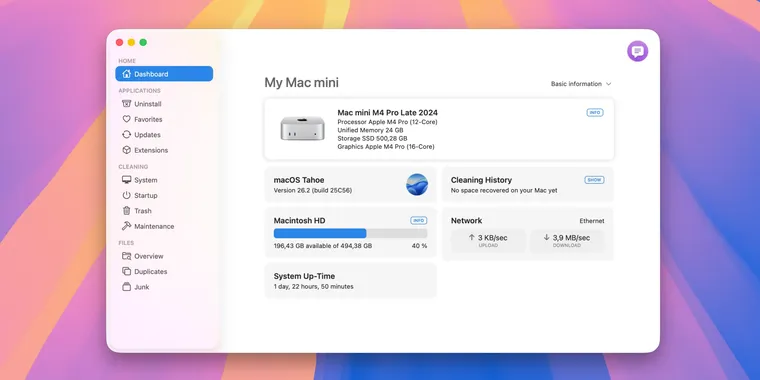Click 'Version 26.2 (build 25C56)' text
Screen dimensions: 760x380
point(313,190)
